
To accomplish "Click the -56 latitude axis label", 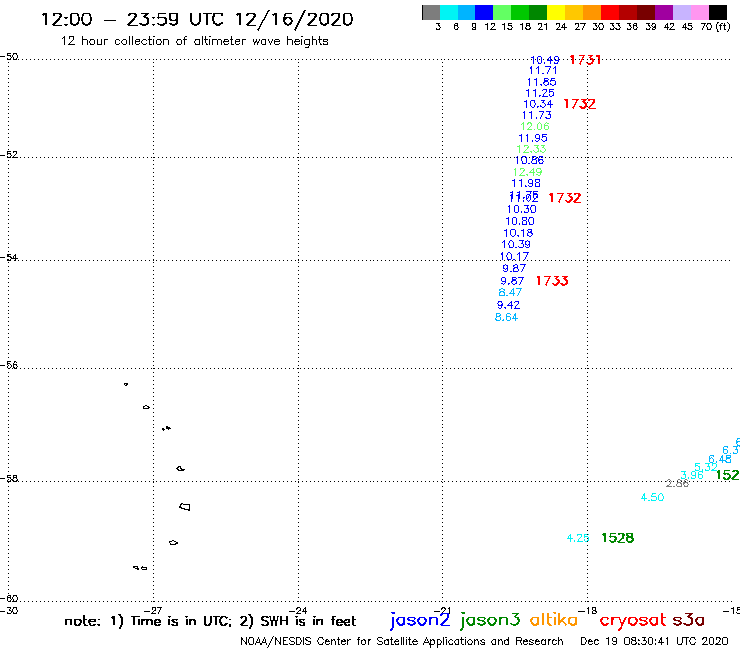I will [9, 365].
